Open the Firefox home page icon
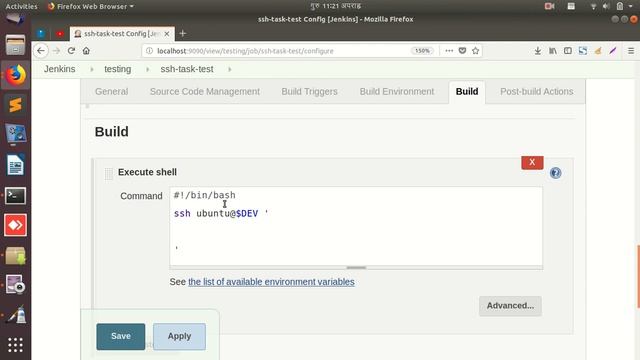 86,51
